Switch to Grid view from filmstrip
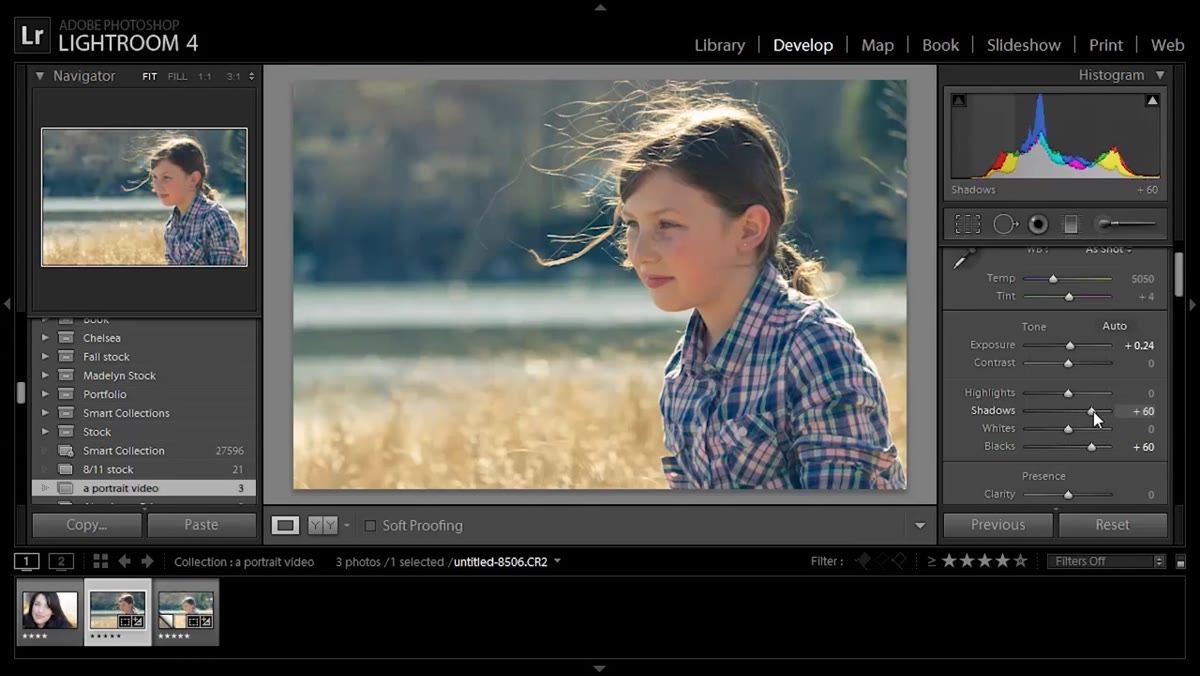This screenshot has height=676, width=1200. pos(101,561)
